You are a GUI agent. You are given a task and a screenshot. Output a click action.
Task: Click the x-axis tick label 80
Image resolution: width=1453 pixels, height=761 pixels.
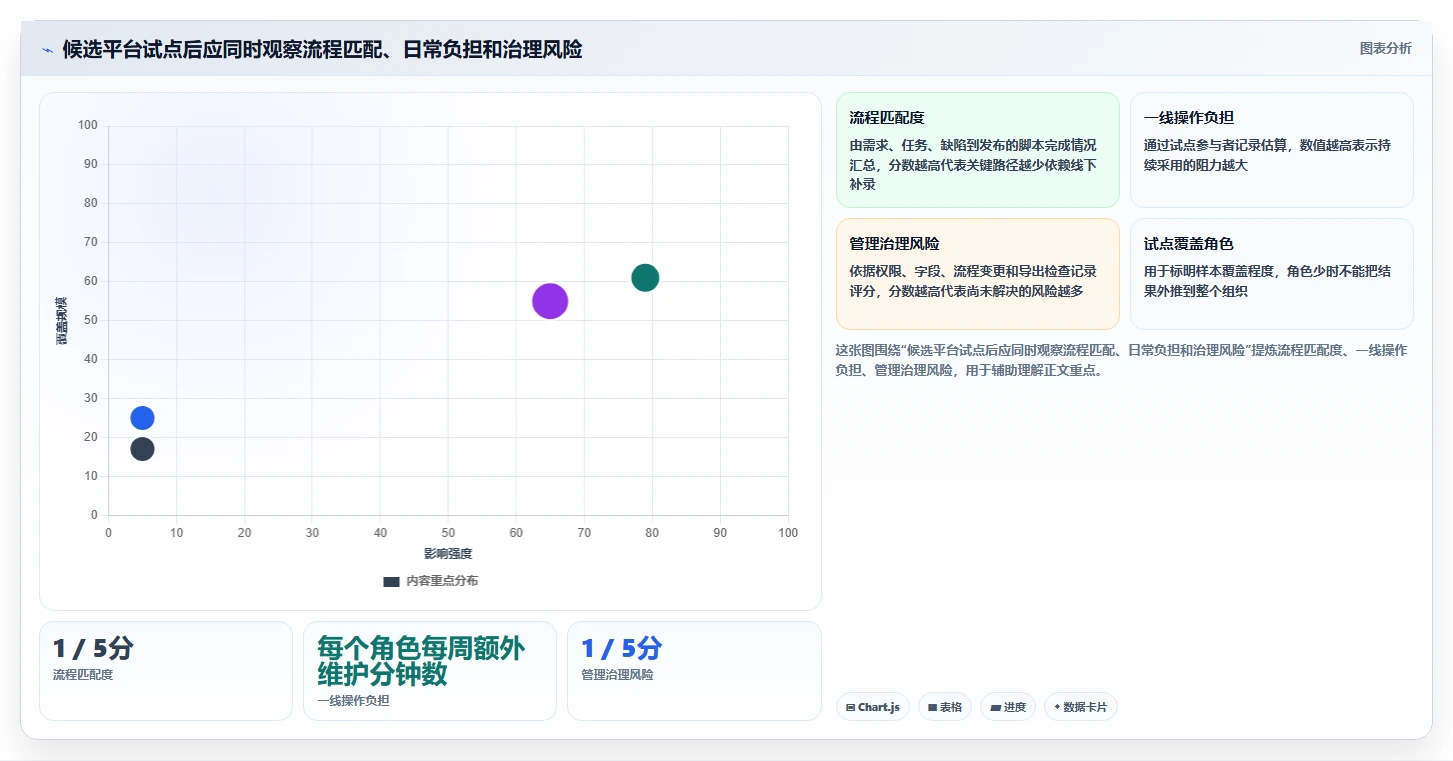(652, 533)
